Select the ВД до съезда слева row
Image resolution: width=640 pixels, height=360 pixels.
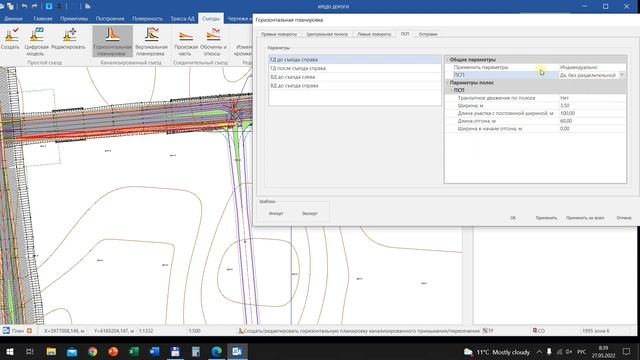pos(355,77)
